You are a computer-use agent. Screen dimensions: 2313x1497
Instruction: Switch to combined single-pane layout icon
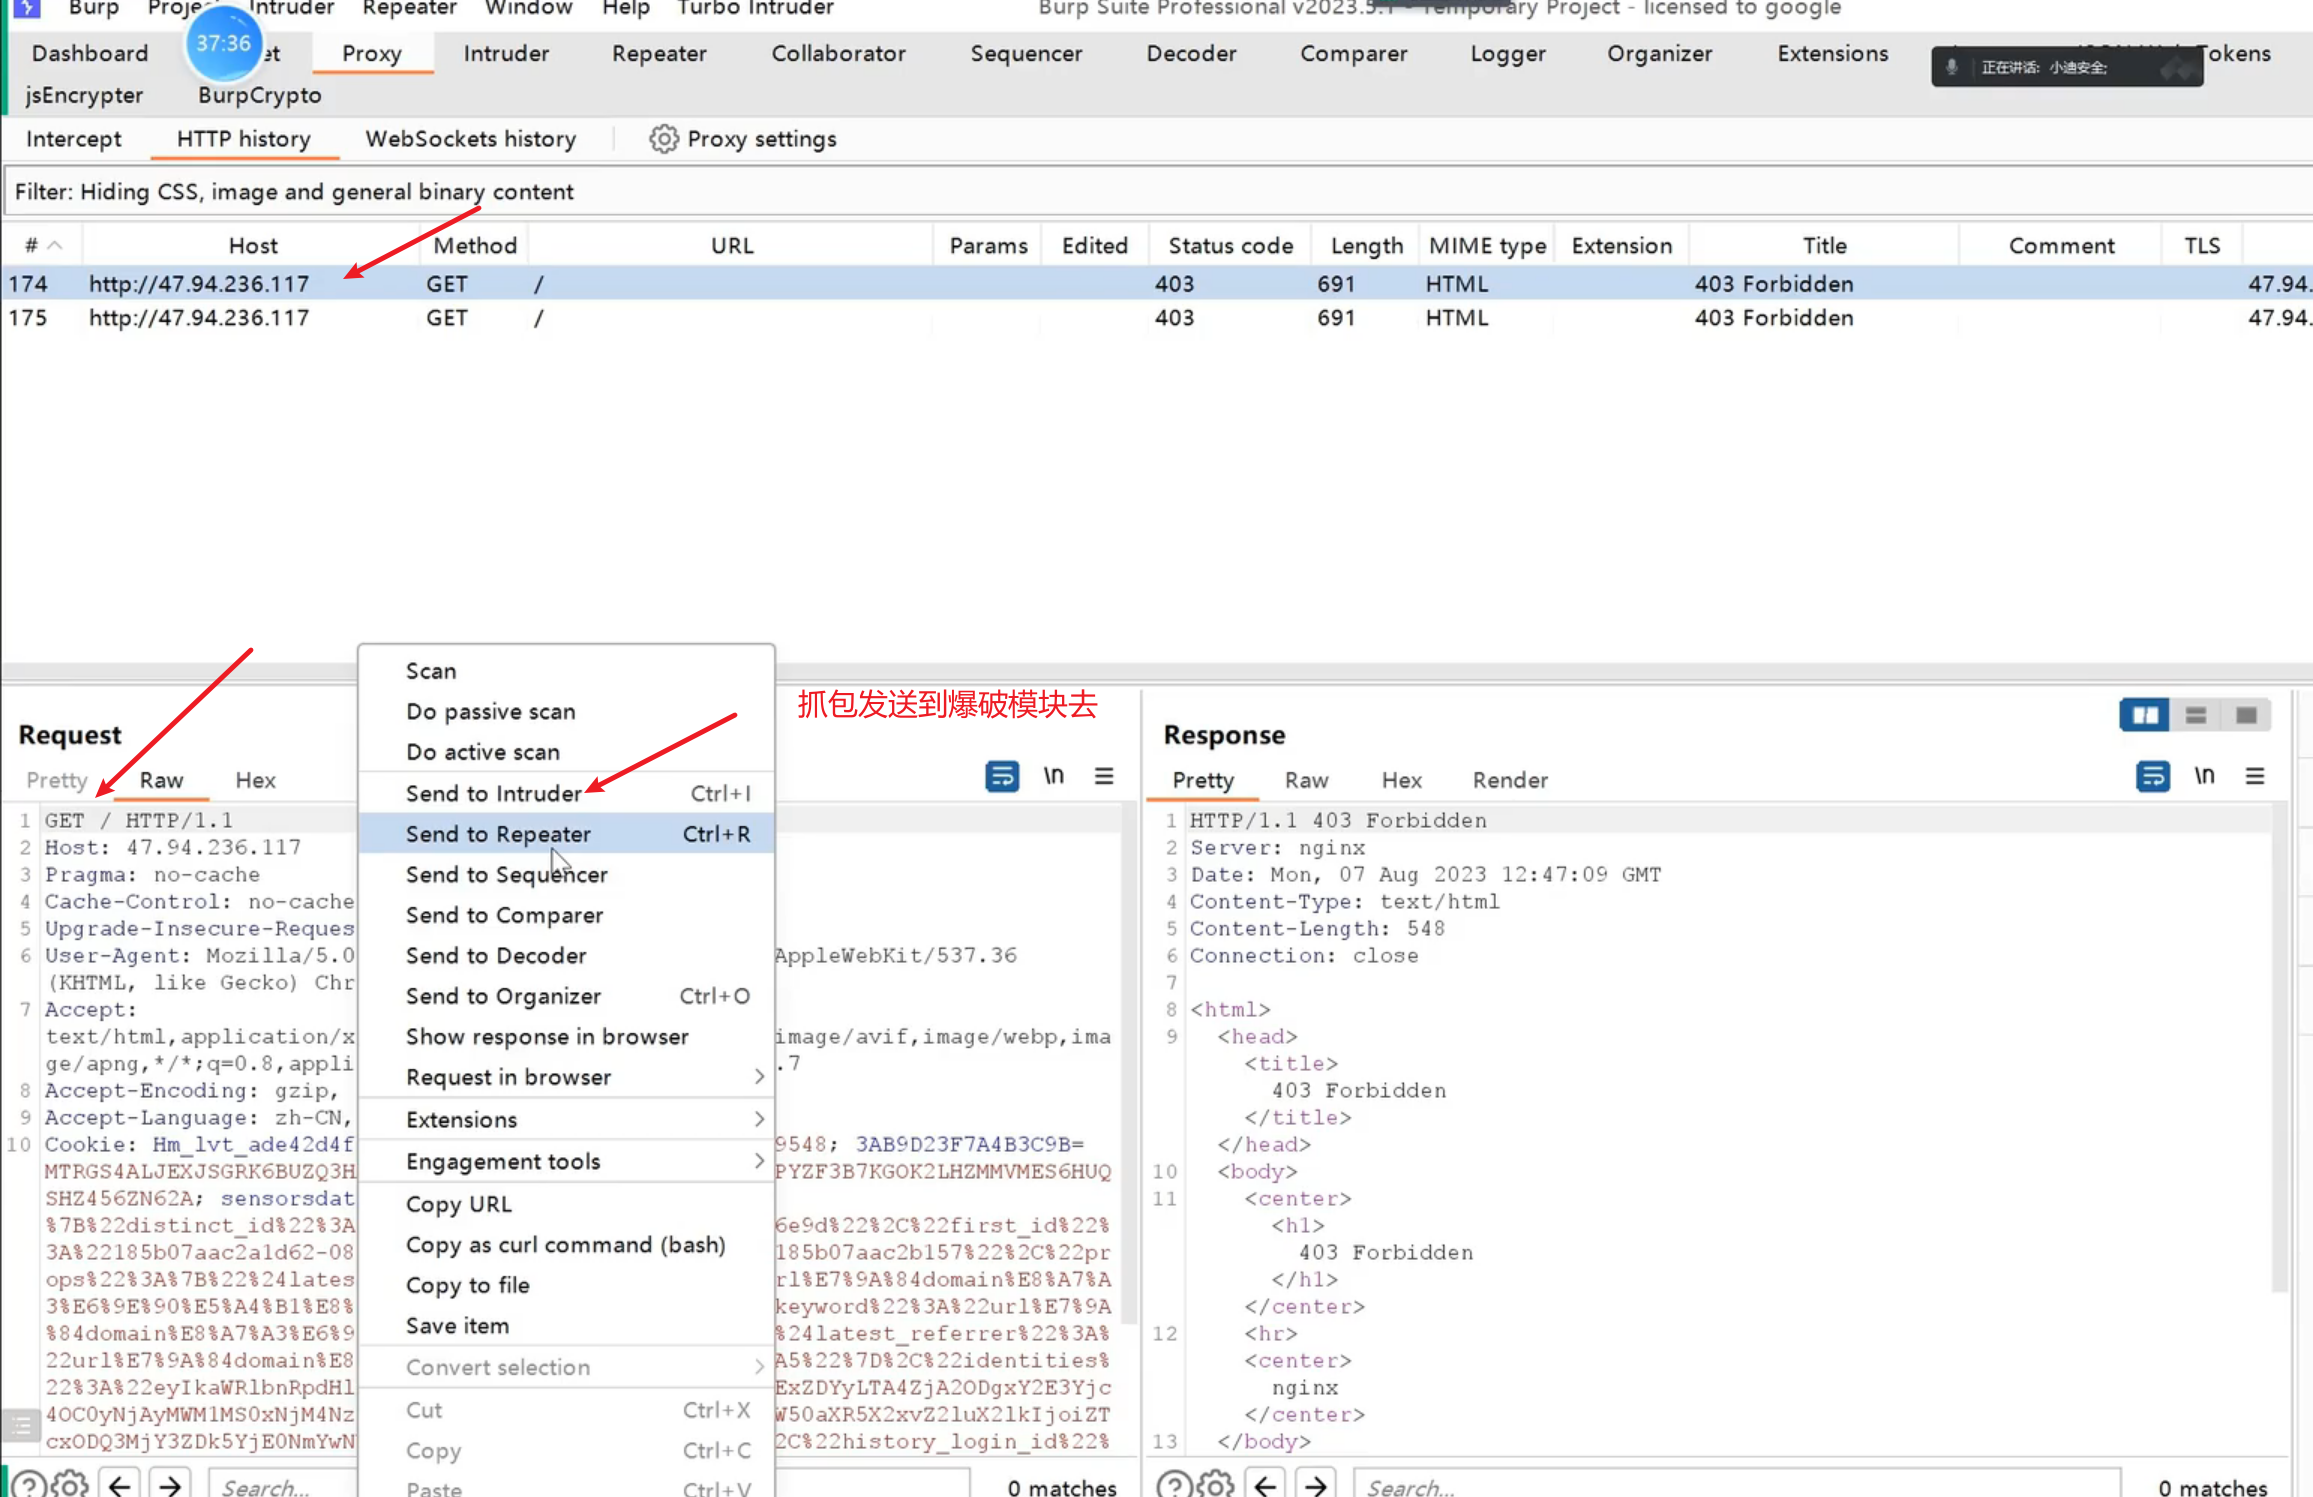pos(2246,715)
